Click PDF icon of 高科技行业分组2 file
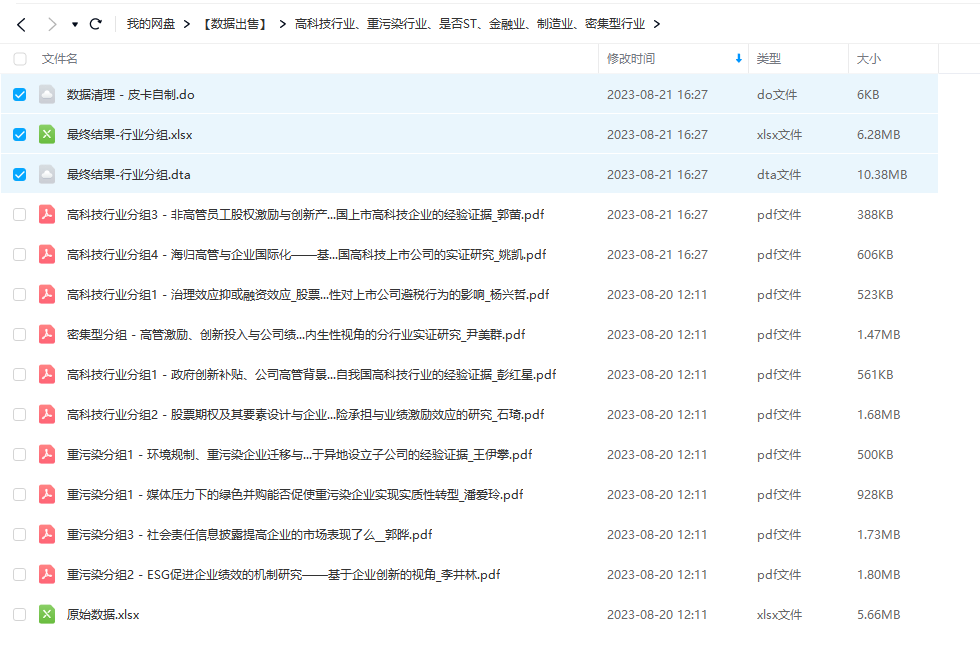The image size is (980, 656). [x=47, y=414]
